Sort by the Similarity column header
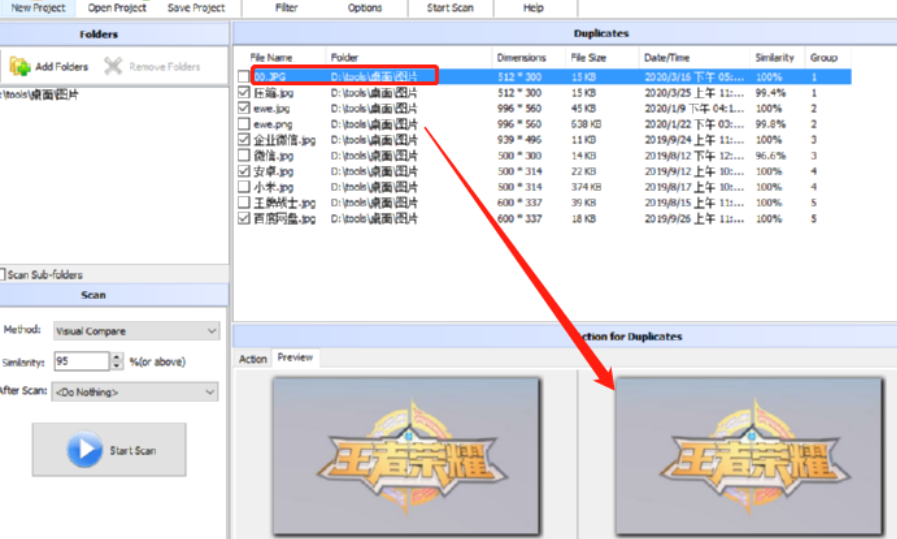This screenshot has height=539, width=897. [774, 58]
